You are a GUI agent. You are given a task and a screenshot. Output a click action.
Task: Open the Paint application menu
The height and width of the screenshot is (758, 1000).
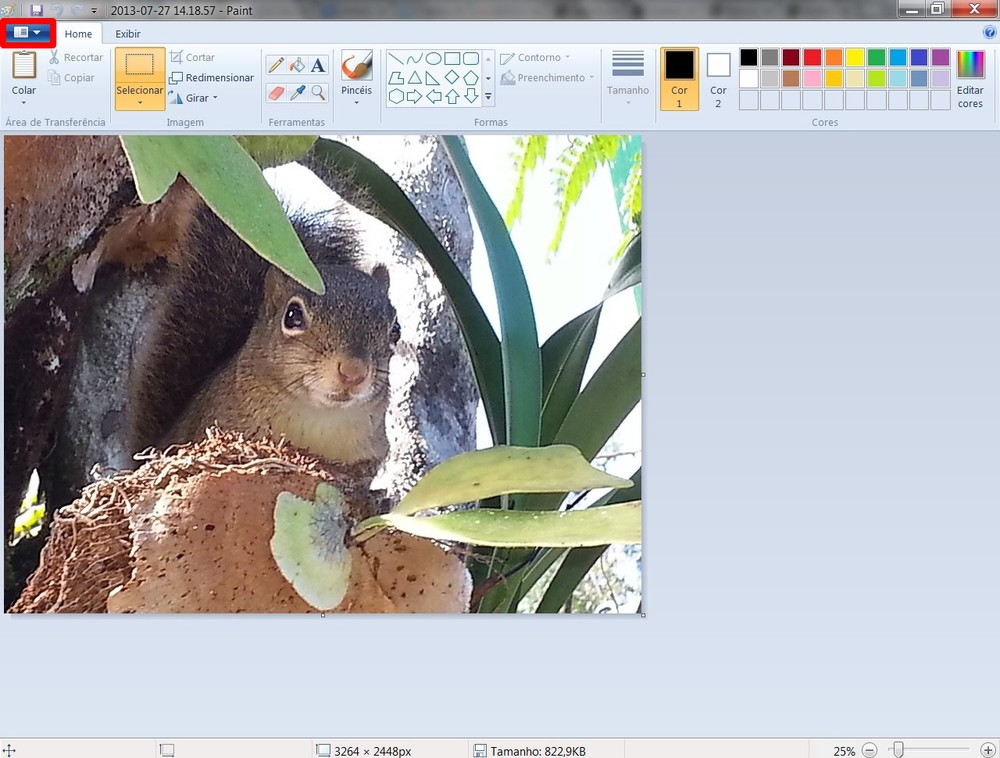tap(26, 33)
